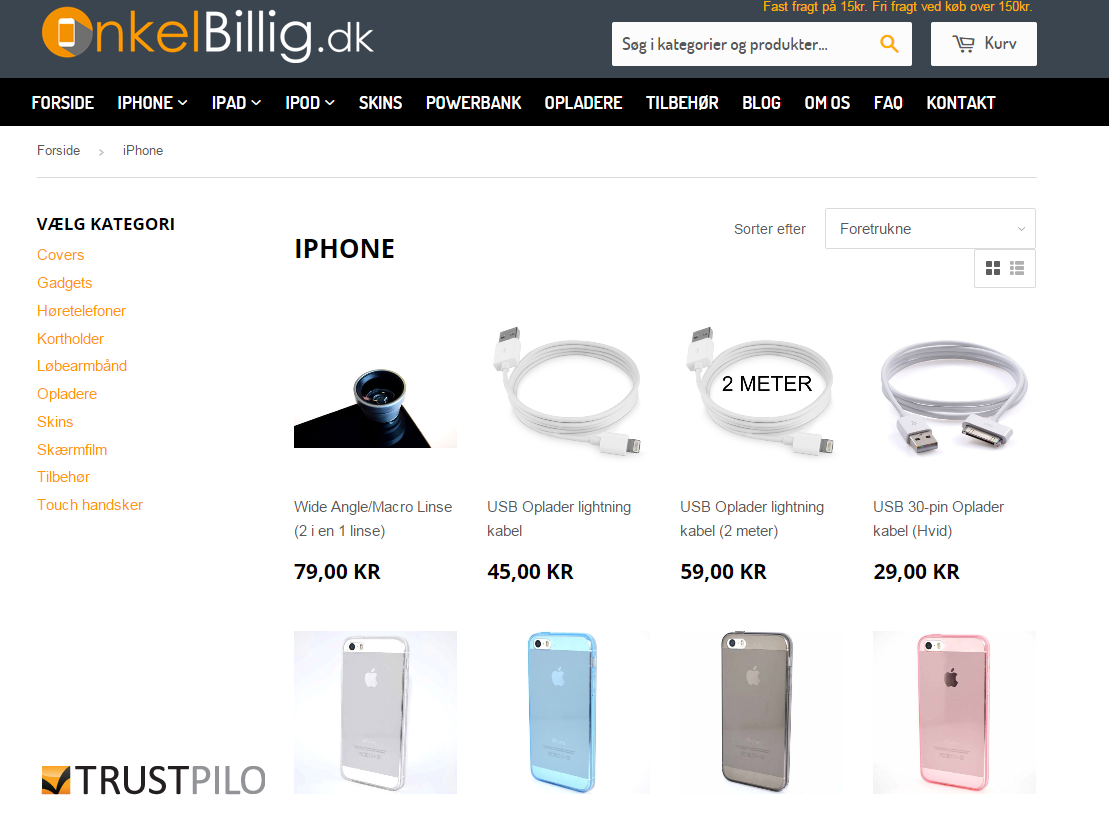The image size is (1109, 818).
Task: Switch to list view layout
Action: pyautogui.click(x=1017, y=268)
